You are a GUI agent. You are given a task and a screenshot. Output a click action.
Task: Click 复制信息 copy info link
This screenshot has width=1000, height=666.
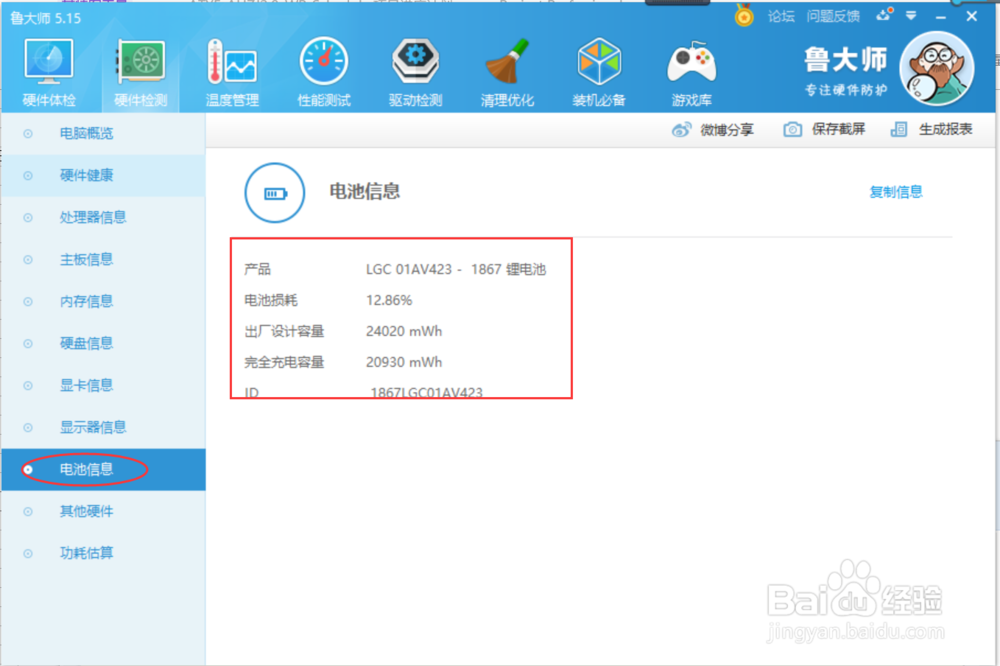coord(895,192)
